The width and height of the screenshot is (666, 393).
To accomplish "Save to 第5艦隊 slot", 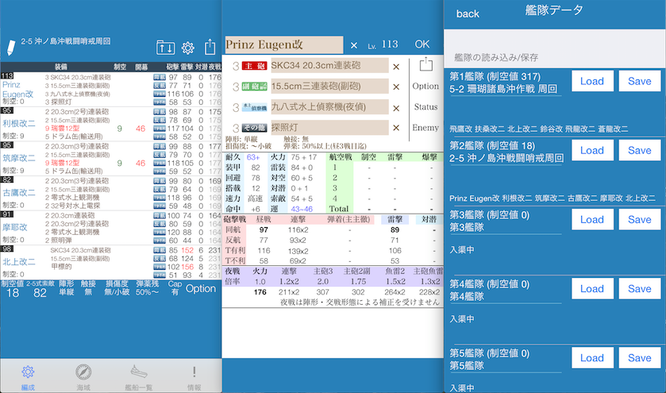I will pos(639,358).
